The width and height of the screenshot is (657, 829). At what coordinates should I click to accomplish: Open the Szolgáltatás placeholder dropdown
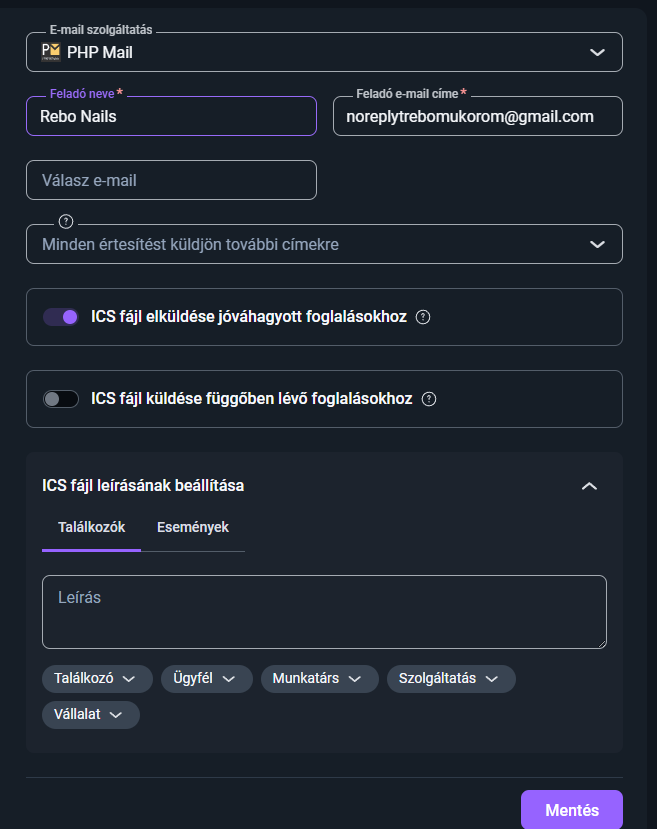(x=450, y=679)
